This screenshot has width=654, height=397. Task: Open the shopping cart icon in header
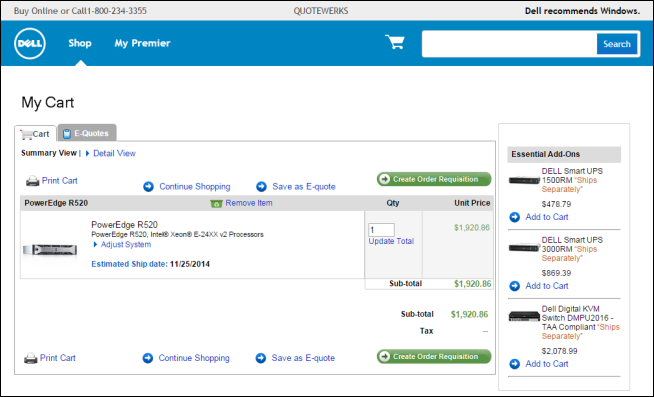(395, 42)
